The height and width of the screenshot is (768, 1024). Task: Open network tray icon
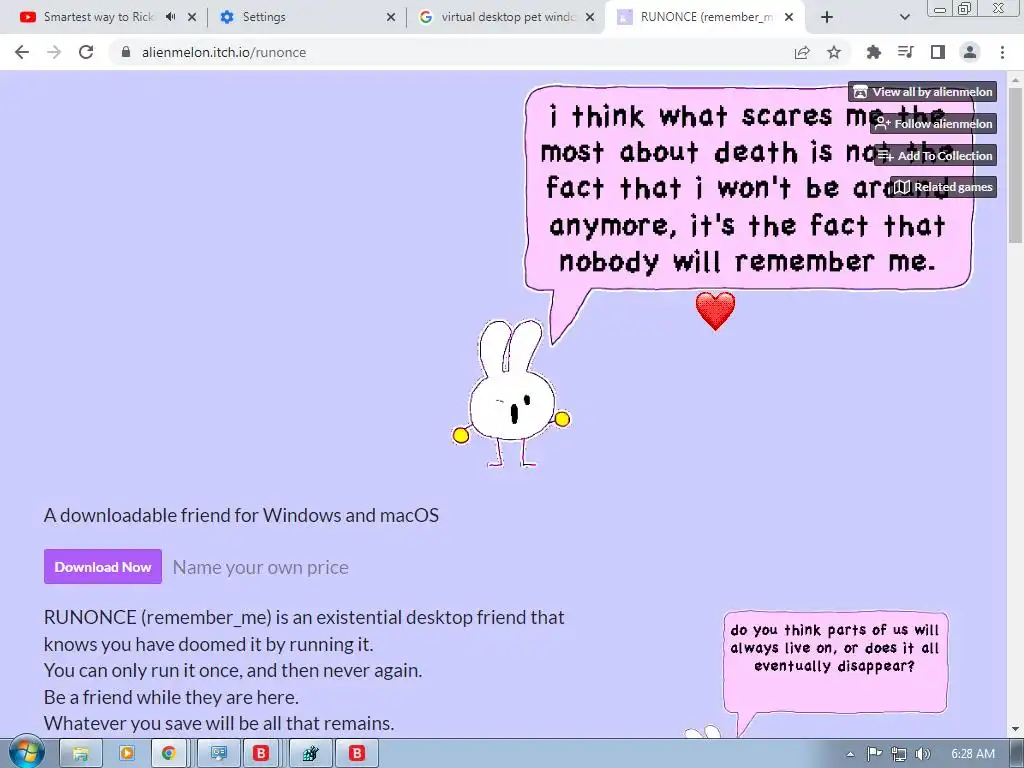tap(899, 754)
